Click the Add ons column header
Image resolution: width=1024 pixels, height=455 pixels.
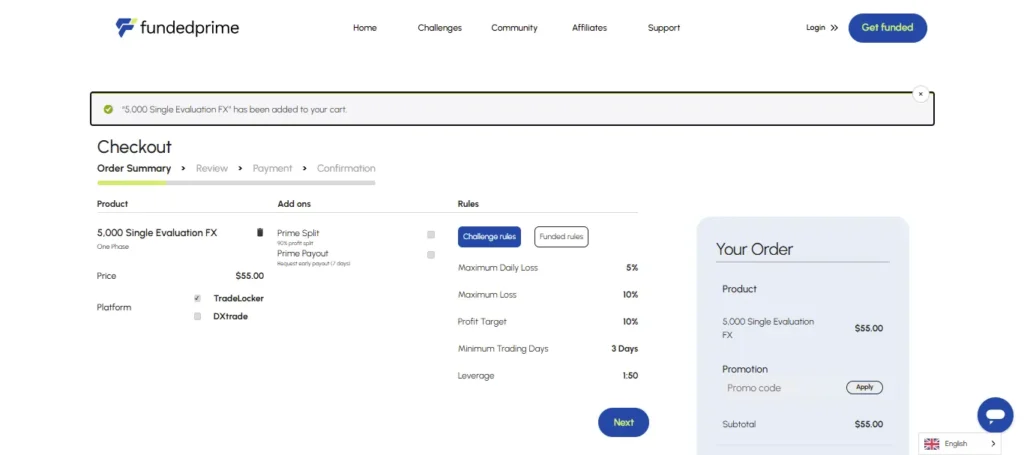(x=294, y=204)
